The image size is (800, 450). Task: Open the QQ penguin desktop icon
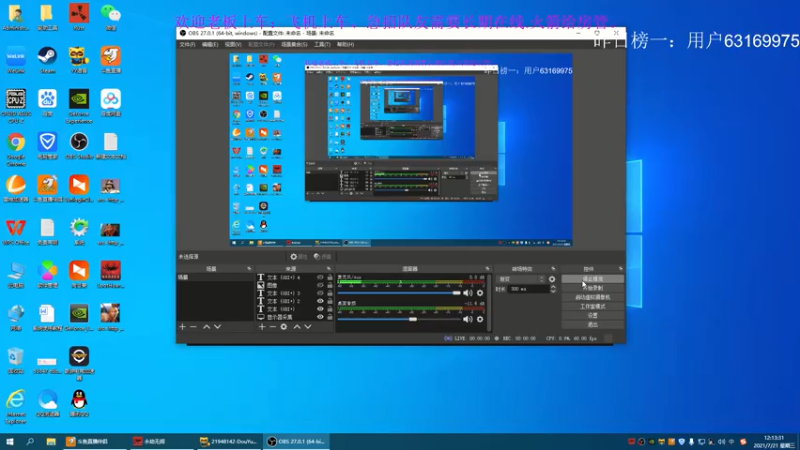tap(79, 403)
